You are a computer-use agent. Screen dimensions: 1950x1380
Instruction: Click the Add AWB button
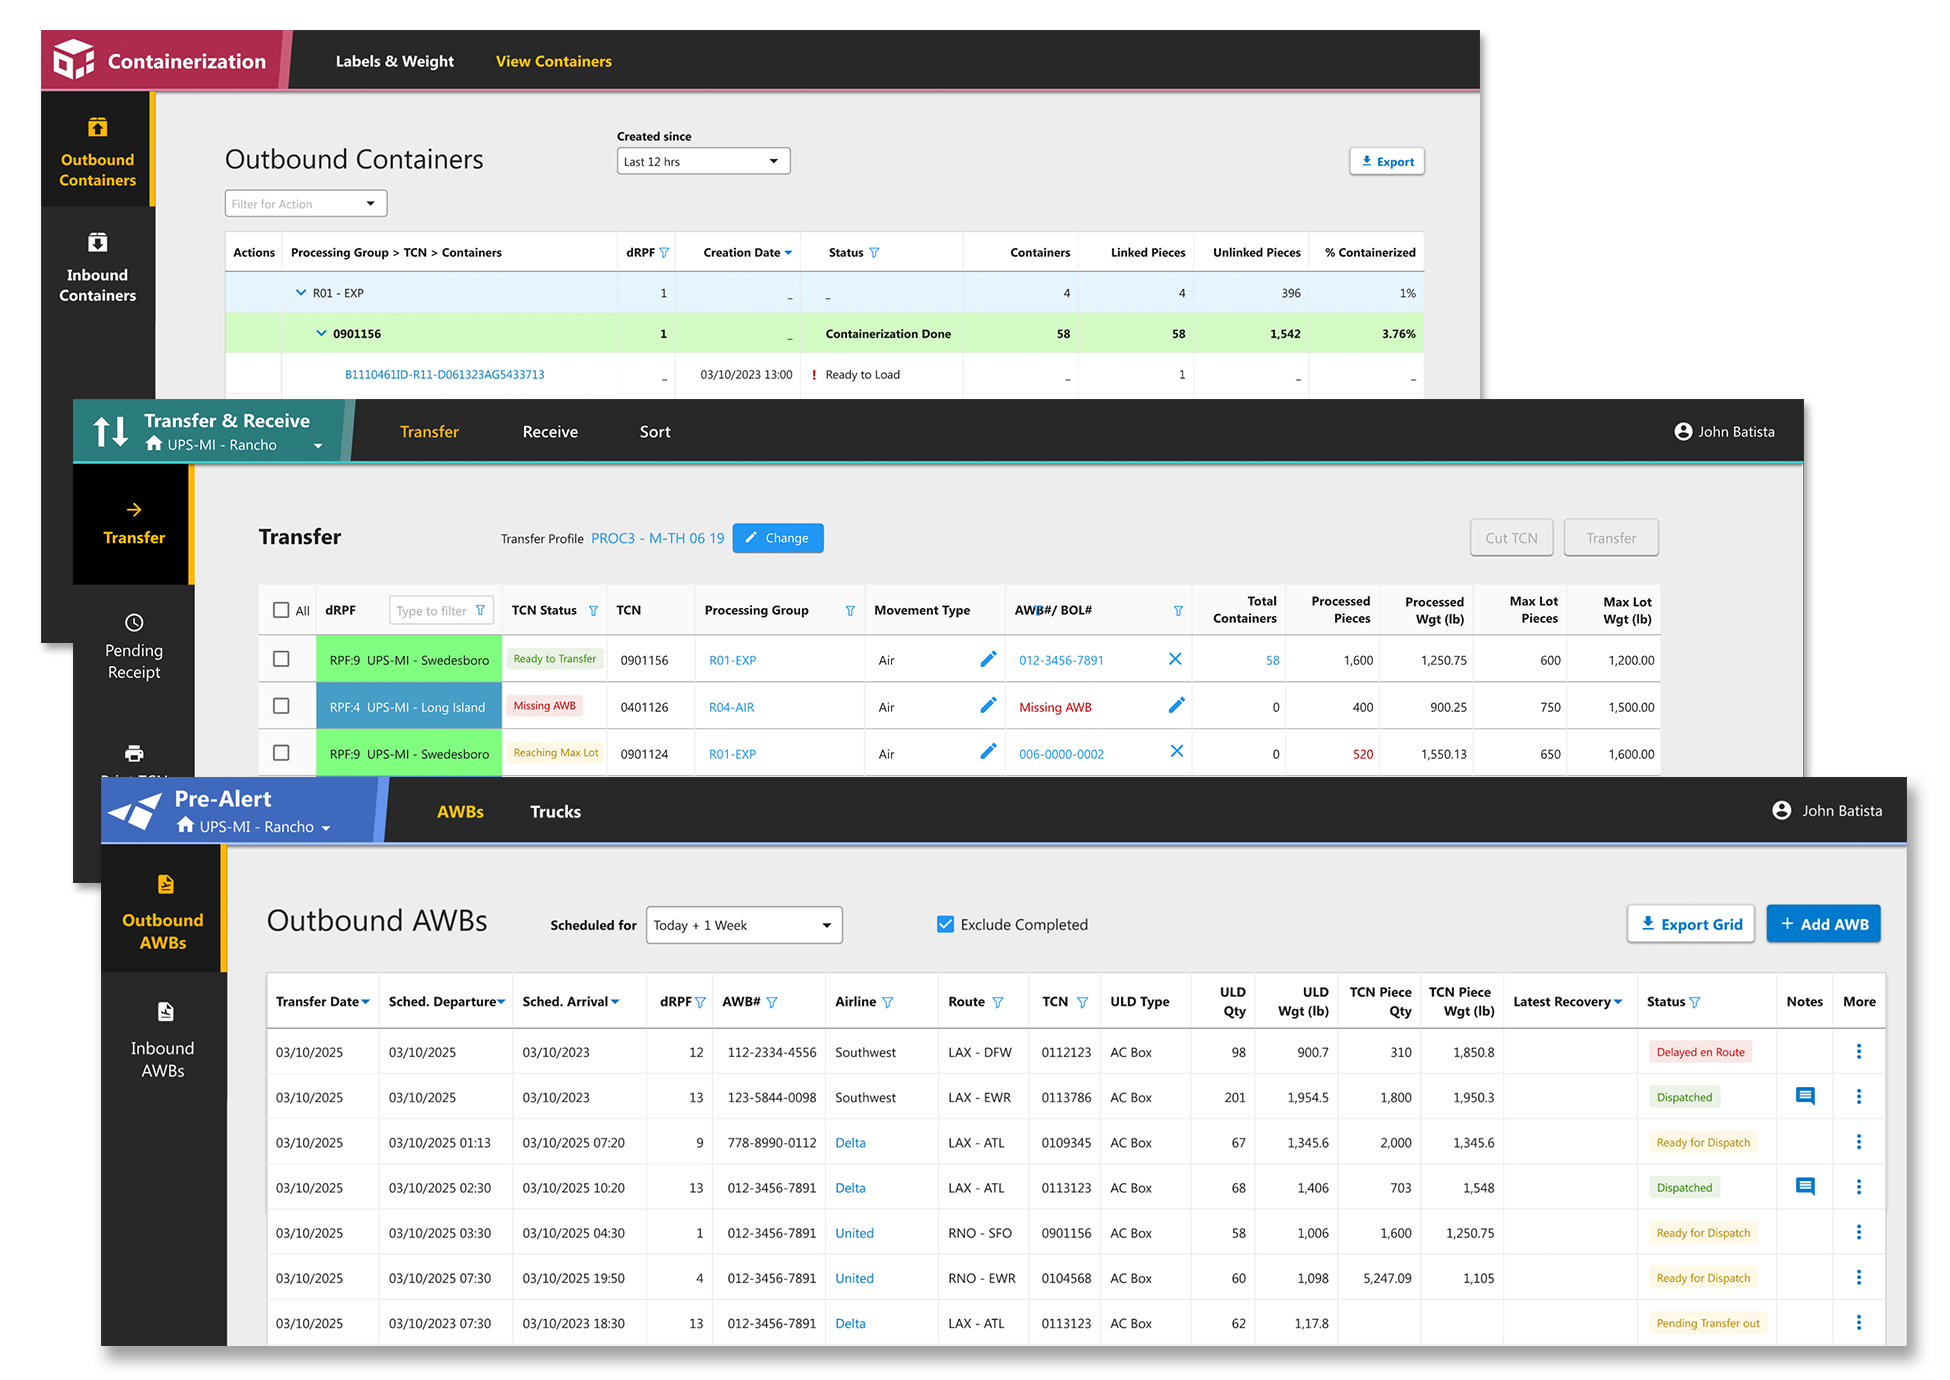click(x=1823, y=924)
